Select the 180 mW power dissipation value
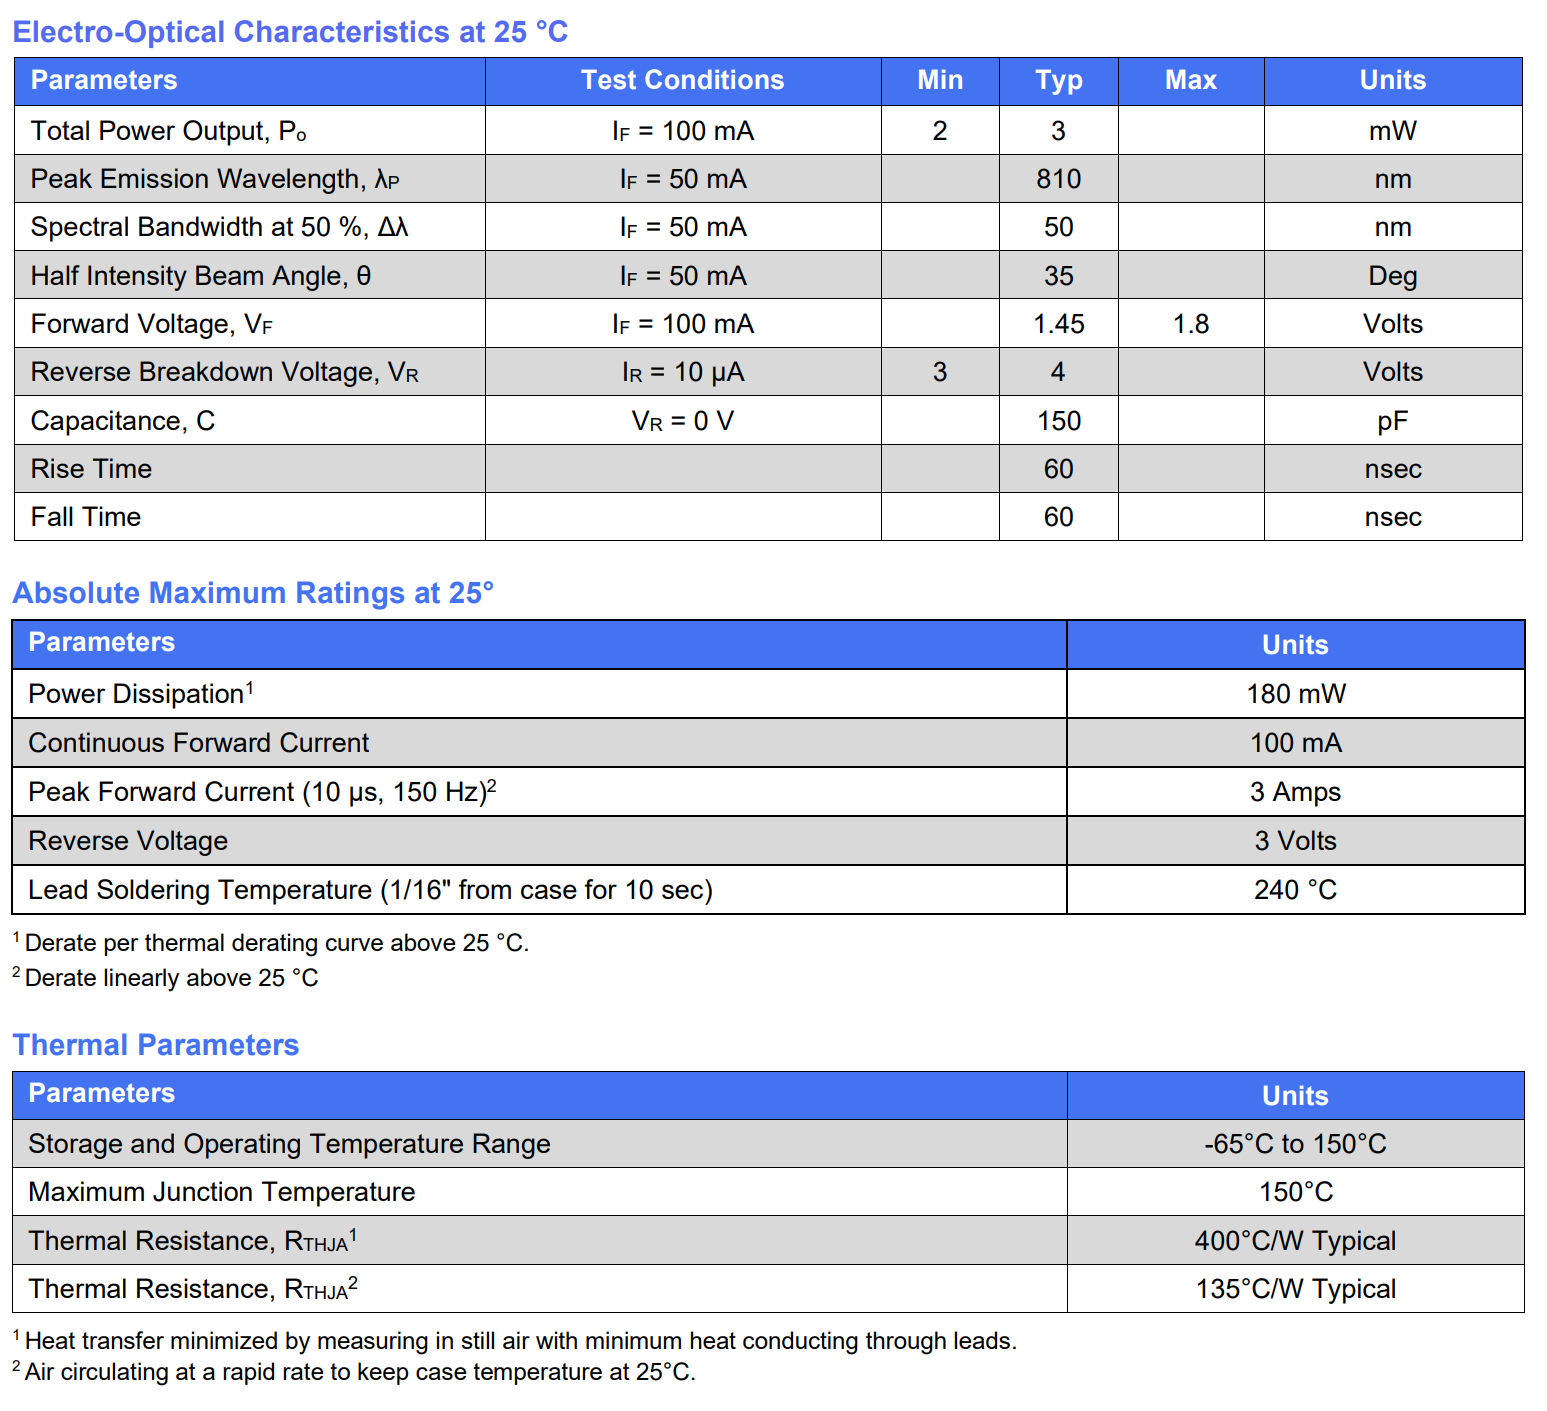Screen dimensions: 1547x1411 [1295, 694]
